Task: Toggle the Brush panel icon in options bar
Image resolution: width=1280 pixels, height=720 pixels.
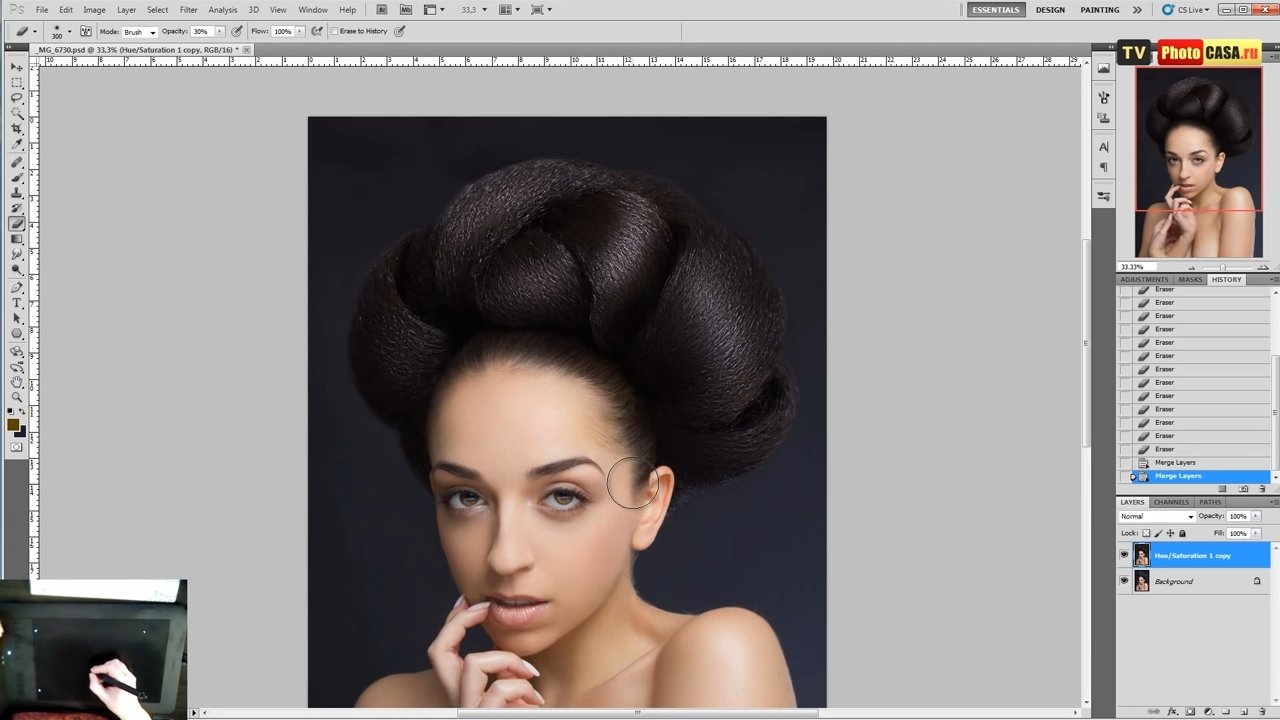Action: pos(86,31)
